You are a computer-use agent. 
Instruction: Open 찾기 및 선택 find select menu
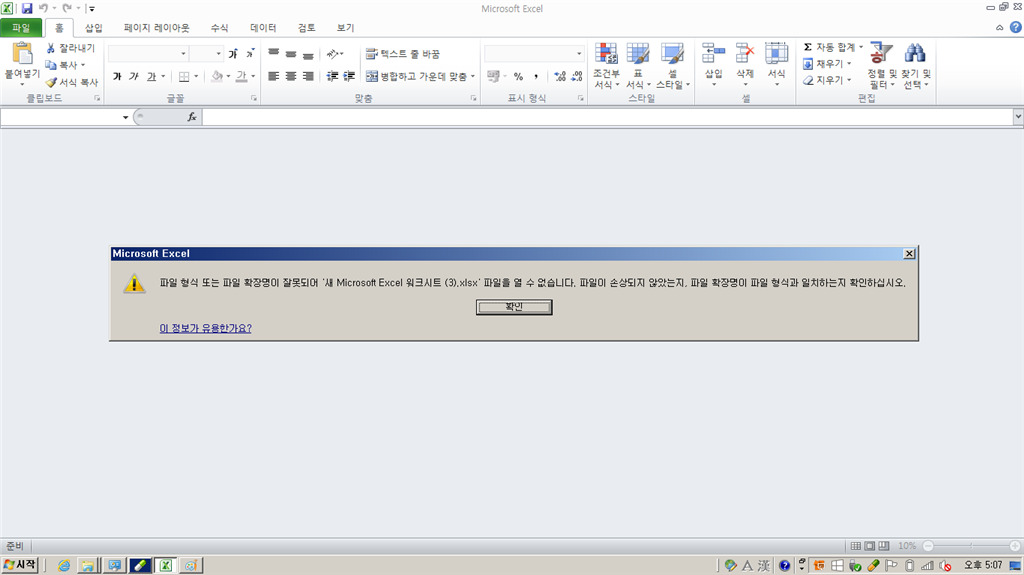coord(915,65)
